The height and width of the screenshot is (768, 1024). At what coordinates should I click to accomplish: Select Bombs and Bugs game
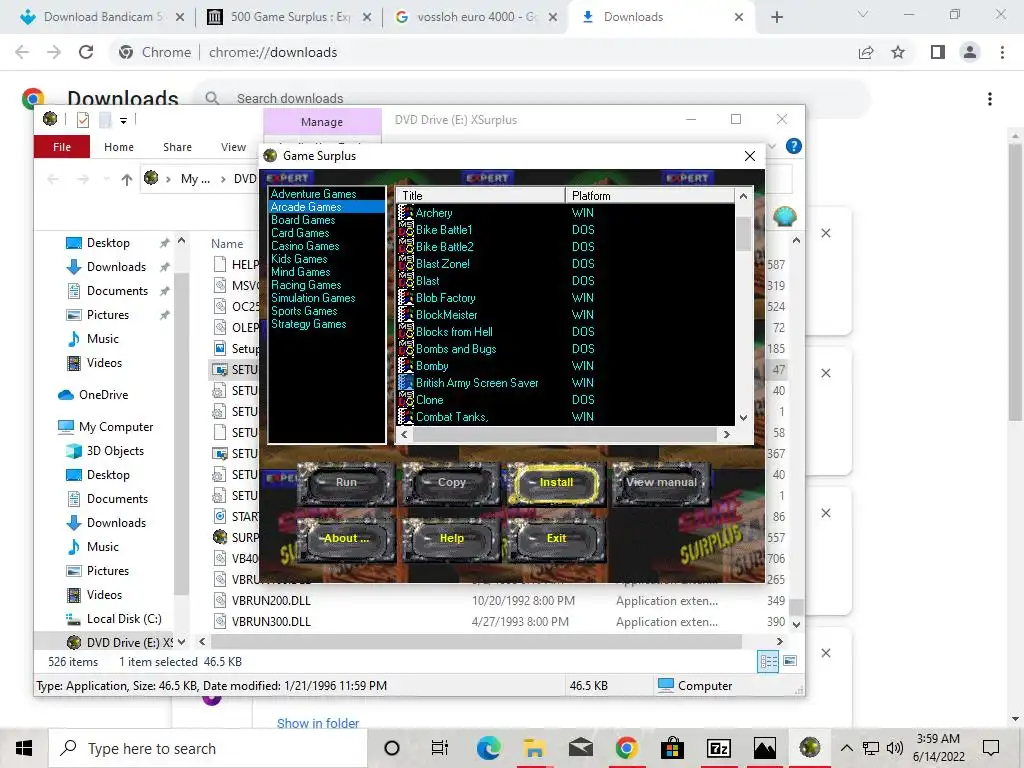(456, 349)
